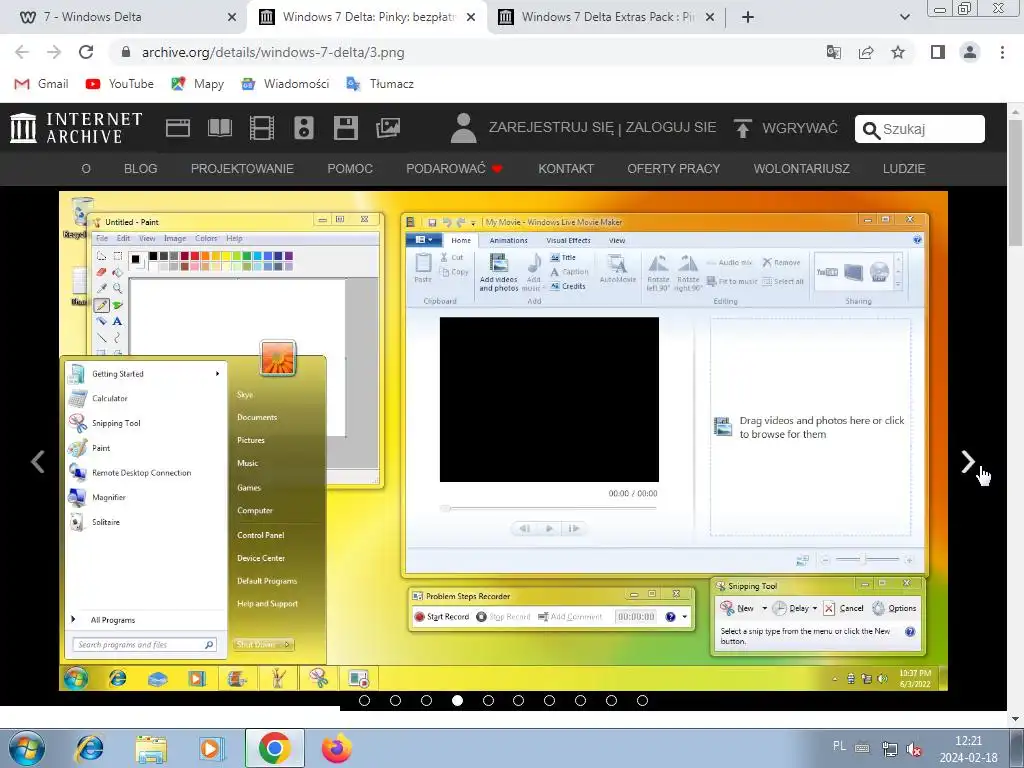Open the WOLONTARIUSZ nav item
This screenshot has height=768, width=1024.
[801, 168]
